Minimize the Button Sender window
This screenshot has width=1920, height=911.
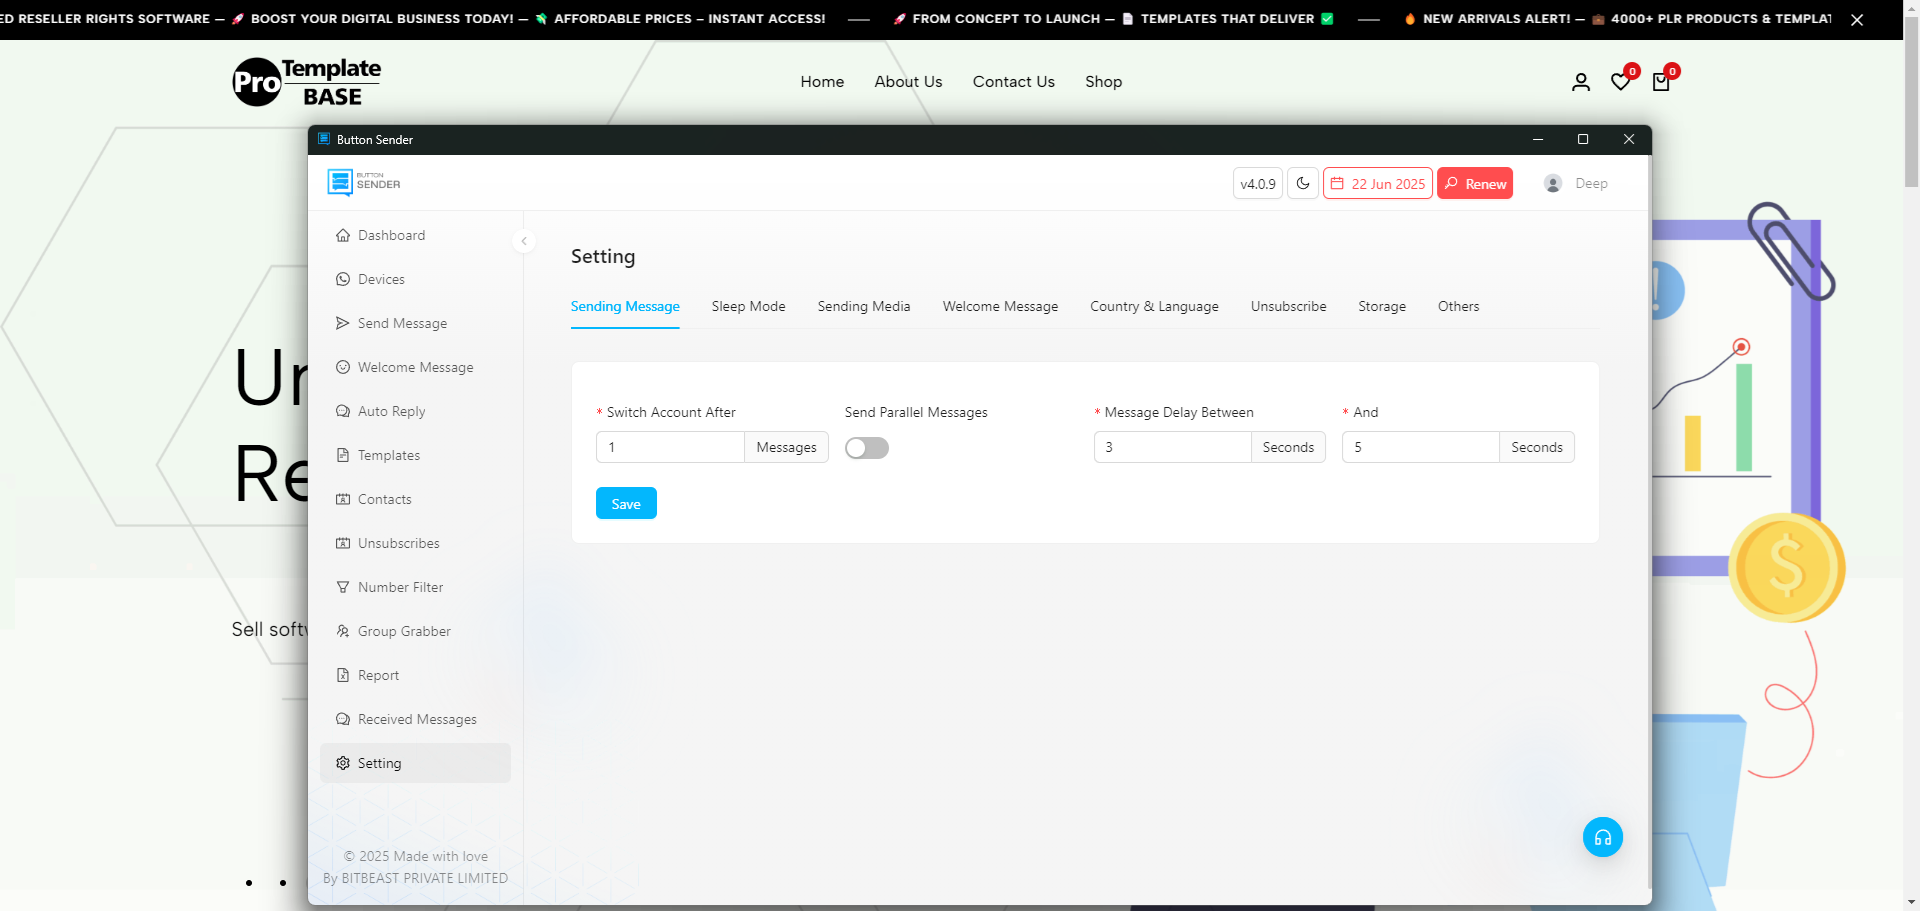[x=1538, y=139]
